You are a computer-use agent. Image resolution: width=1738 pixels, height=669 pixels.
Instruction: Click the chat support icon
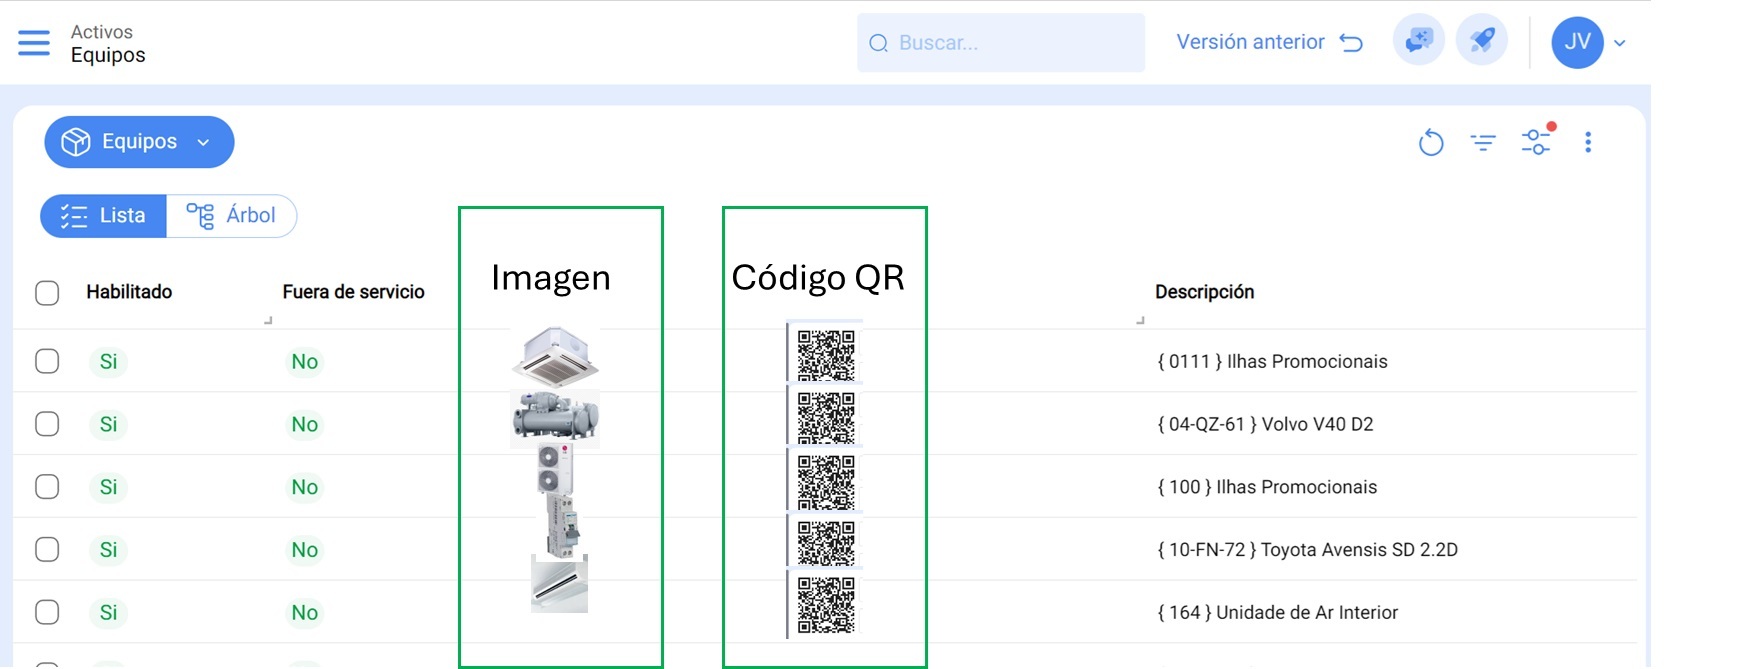(1418, 42)
